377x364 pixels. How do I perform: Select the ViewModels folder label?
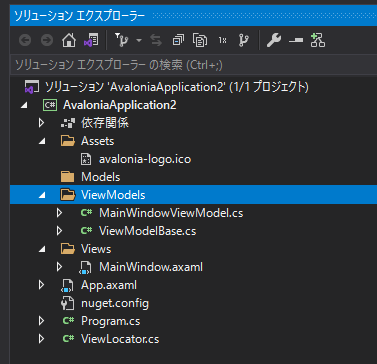pyautogui.click(x=113, y=195)
